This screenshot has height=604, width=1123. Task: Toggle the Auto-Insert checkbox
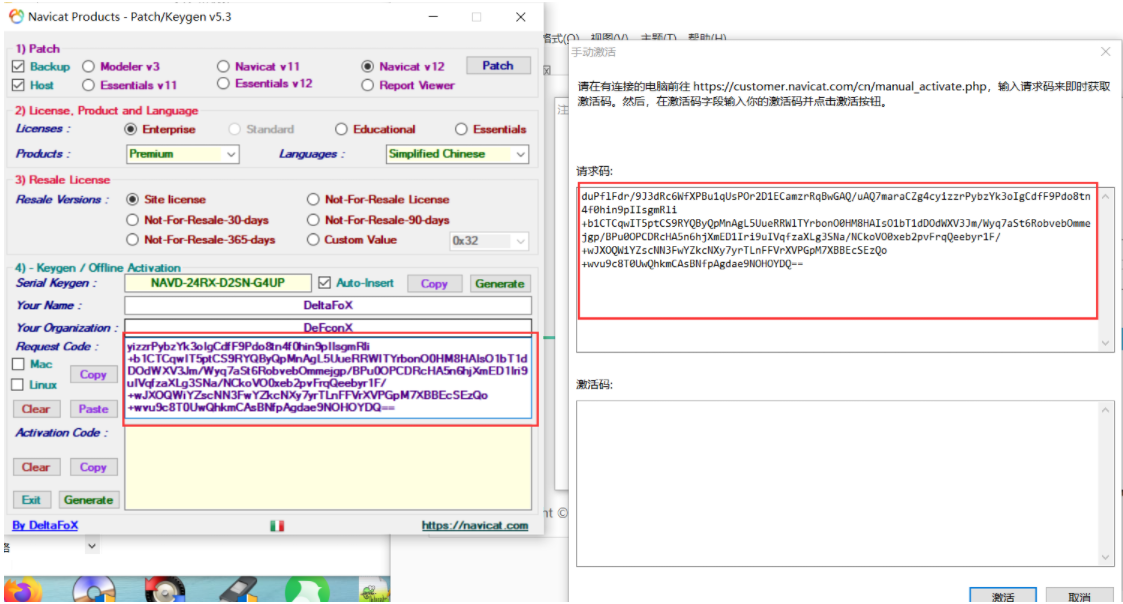click(324, 283)
